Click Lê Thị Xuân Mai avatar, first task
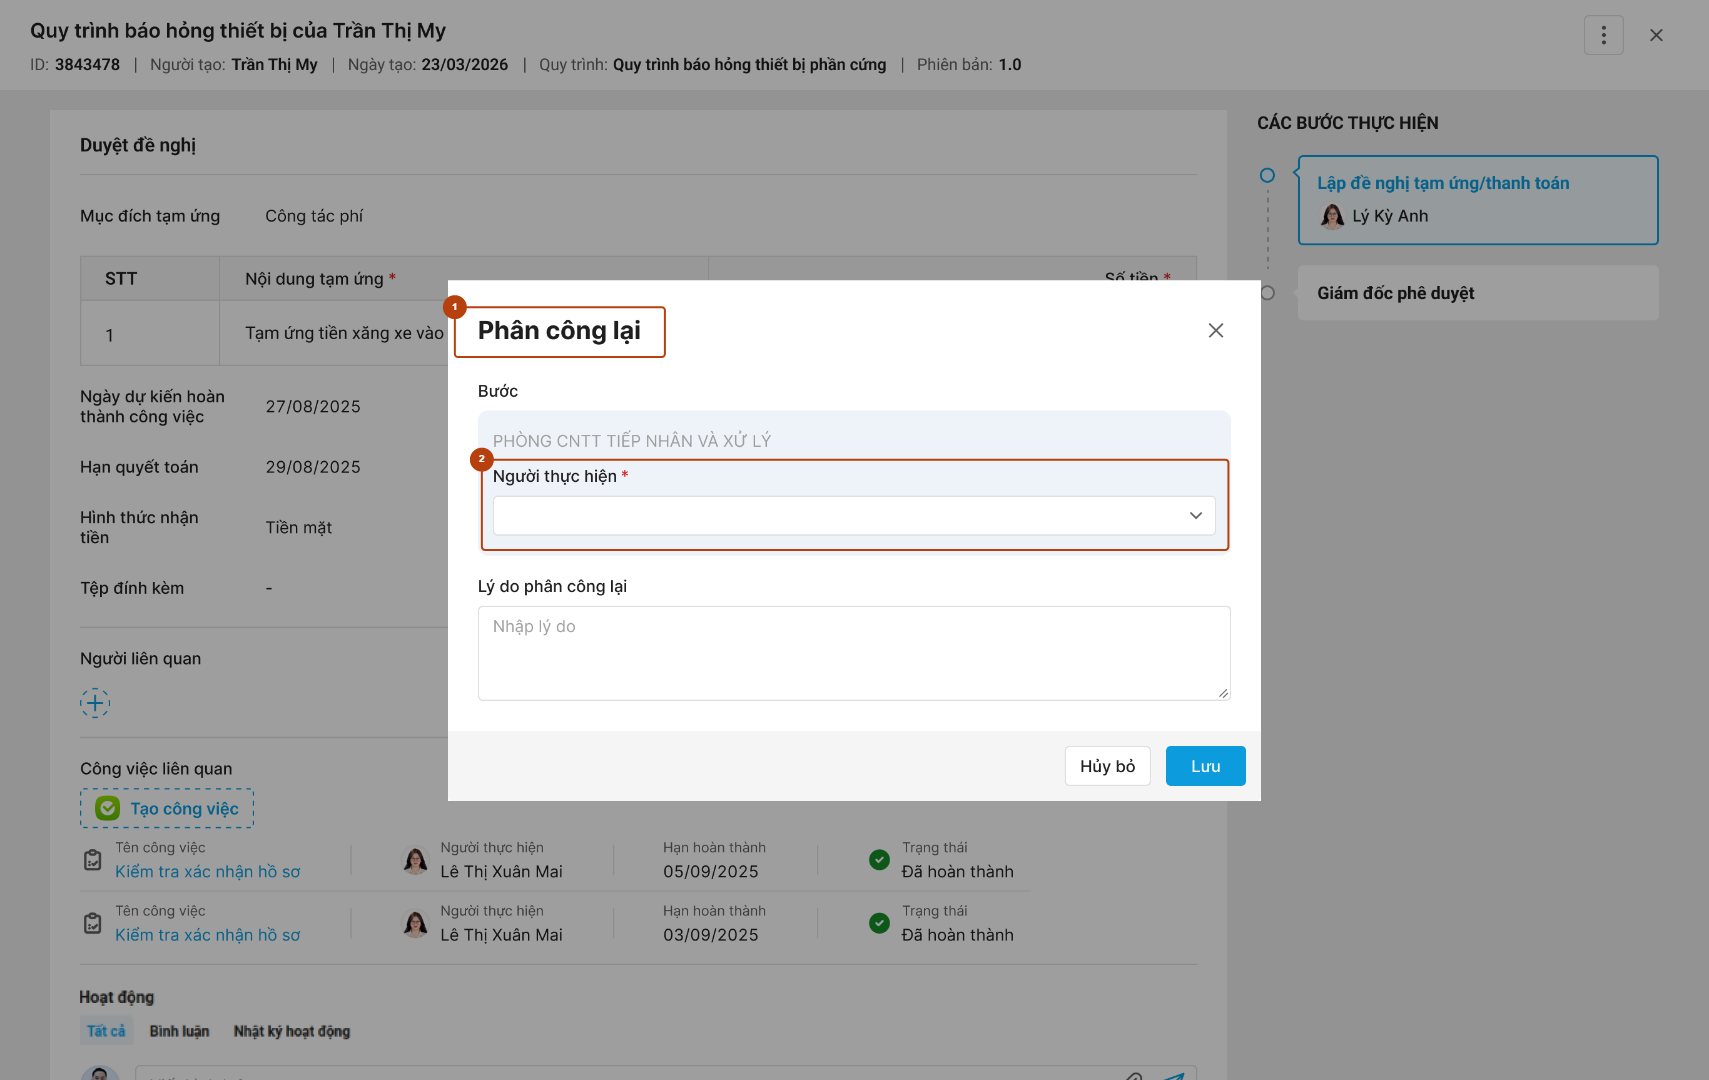Viewport: 1709px width, 1080px height. click(x=415, y=860)
